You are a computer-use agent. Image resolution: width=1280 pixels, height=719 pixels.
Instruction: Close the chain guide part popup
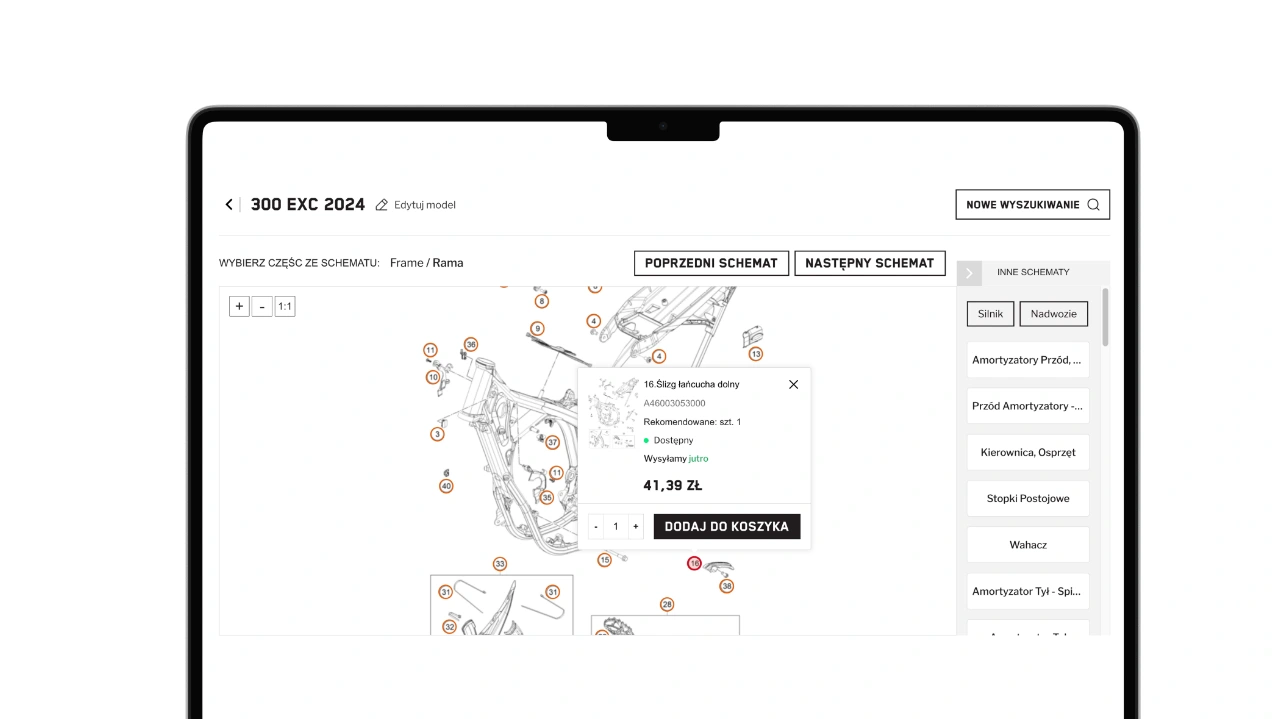click(x=793, y=384)
